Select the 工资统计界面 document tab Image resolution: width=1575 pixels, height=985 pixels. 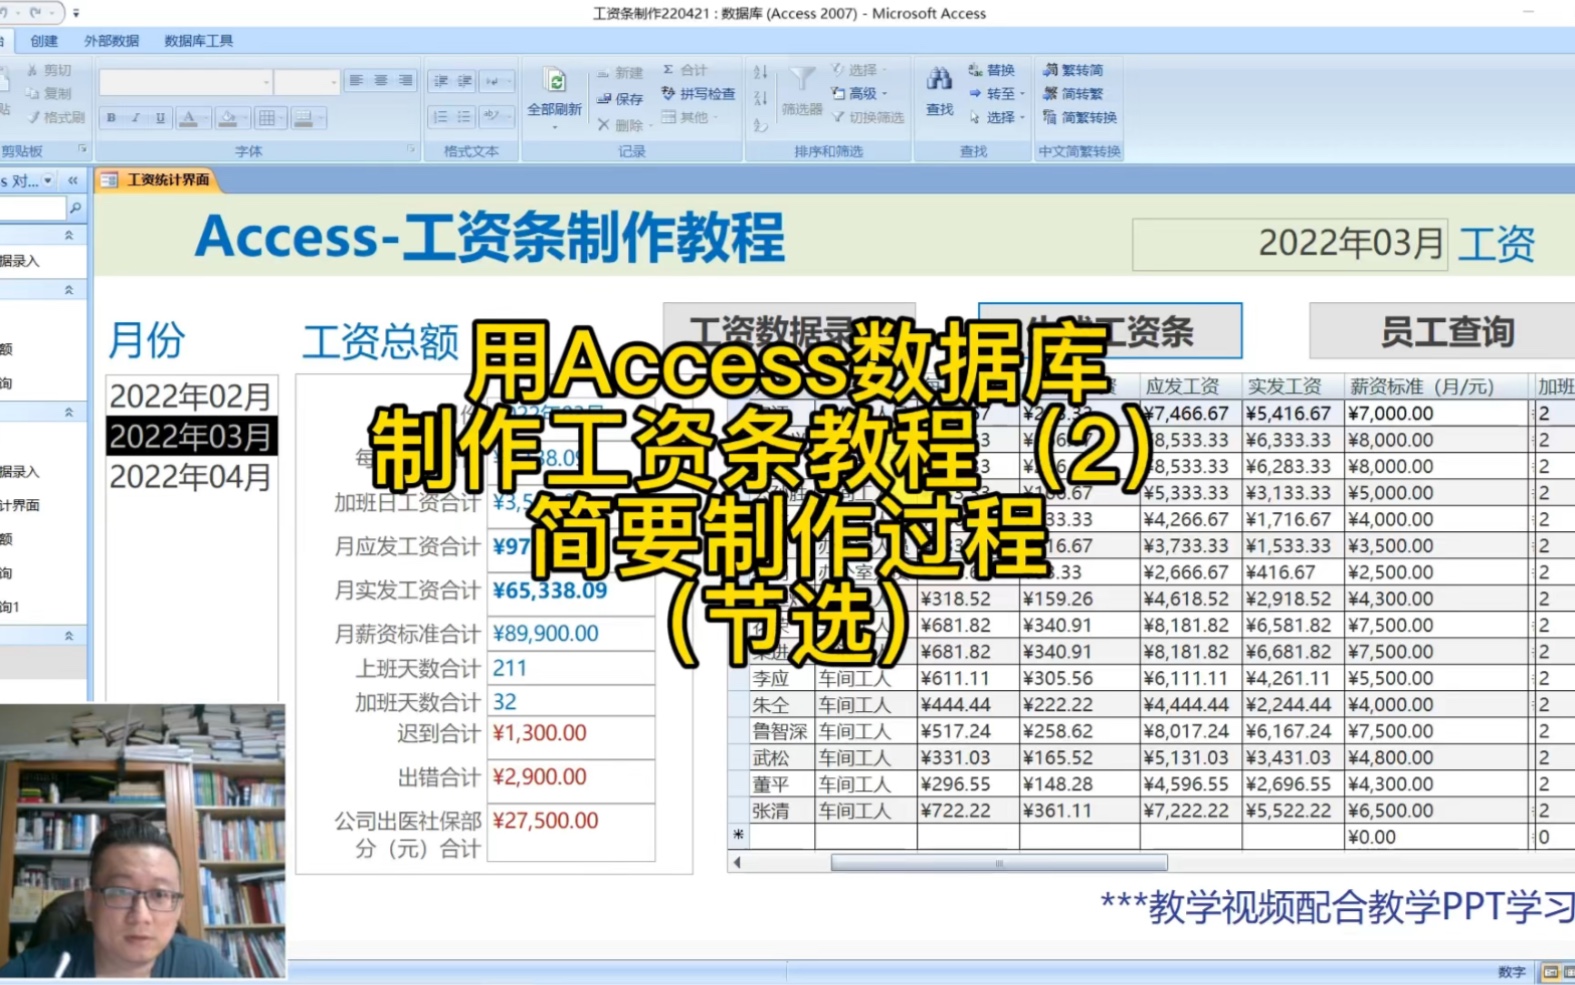[156, 180]
